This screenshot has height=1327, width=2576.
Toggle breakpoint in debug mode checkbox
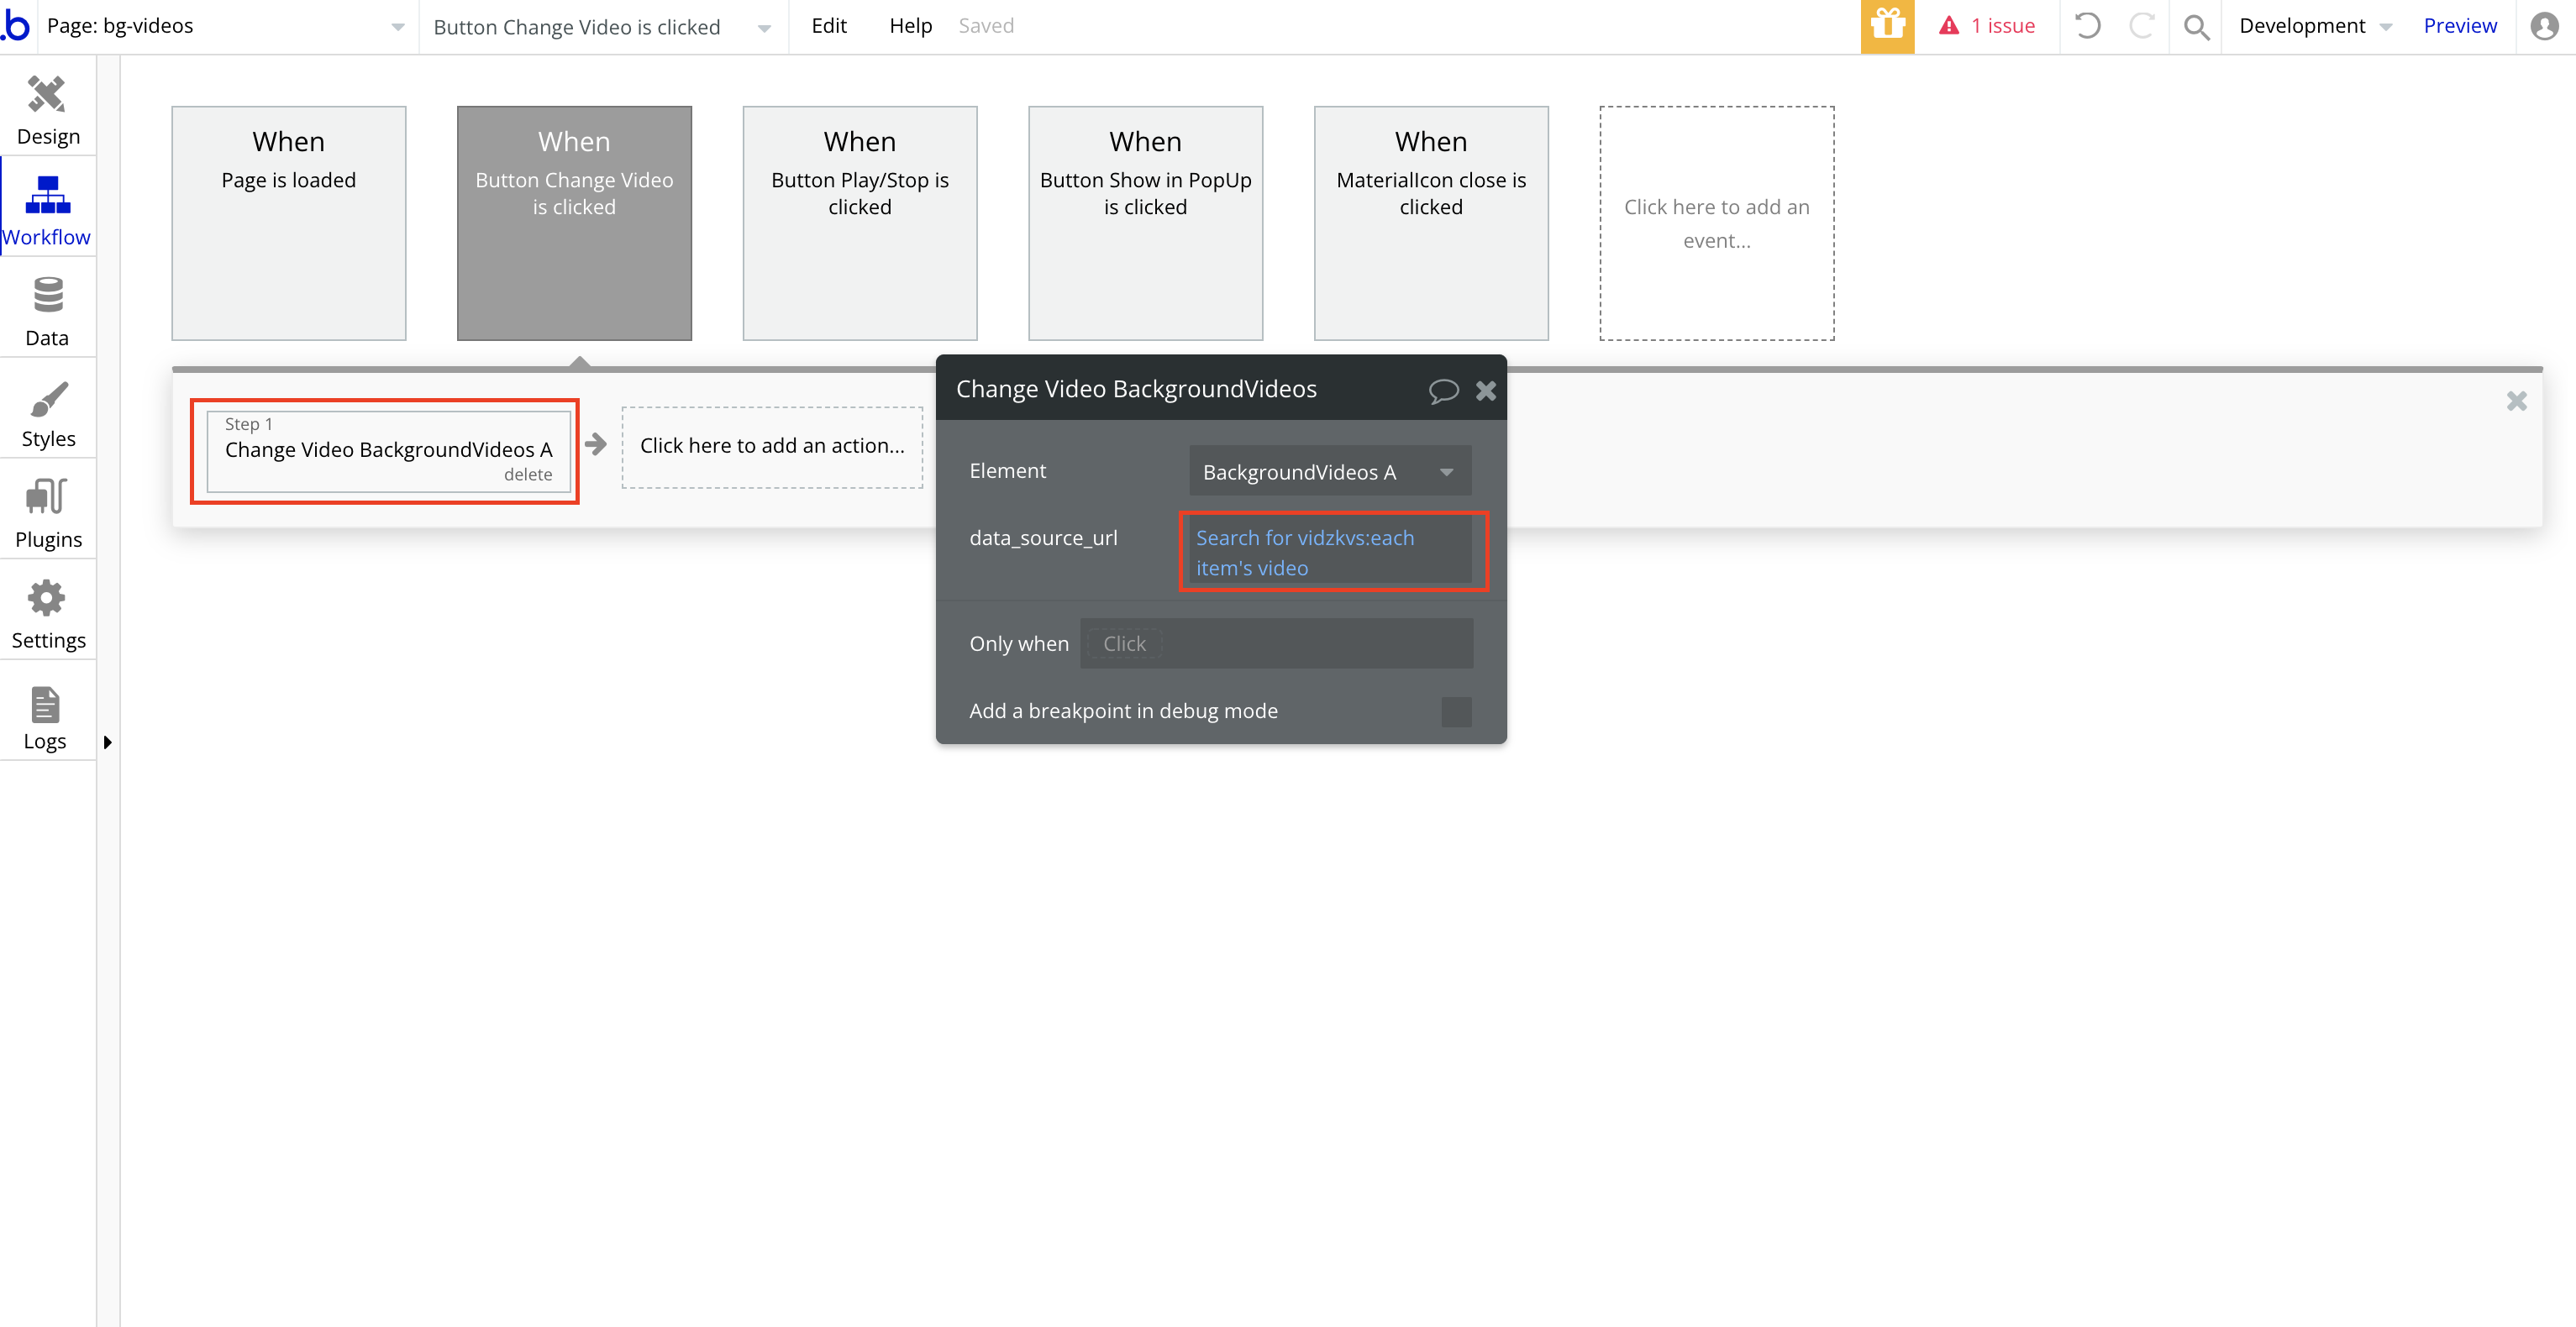[x=1456, y=712]
